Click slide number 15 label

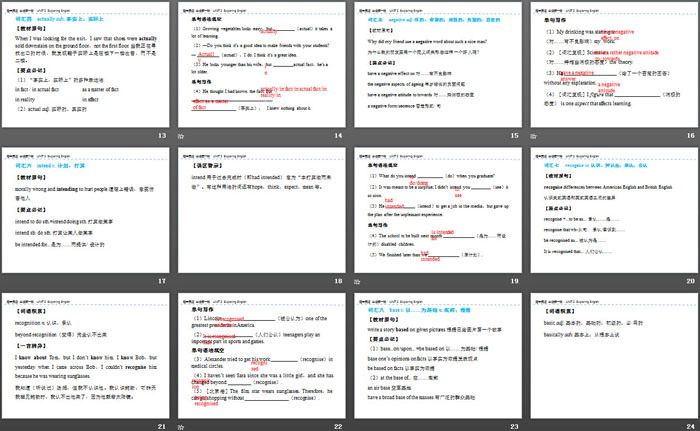514,135
